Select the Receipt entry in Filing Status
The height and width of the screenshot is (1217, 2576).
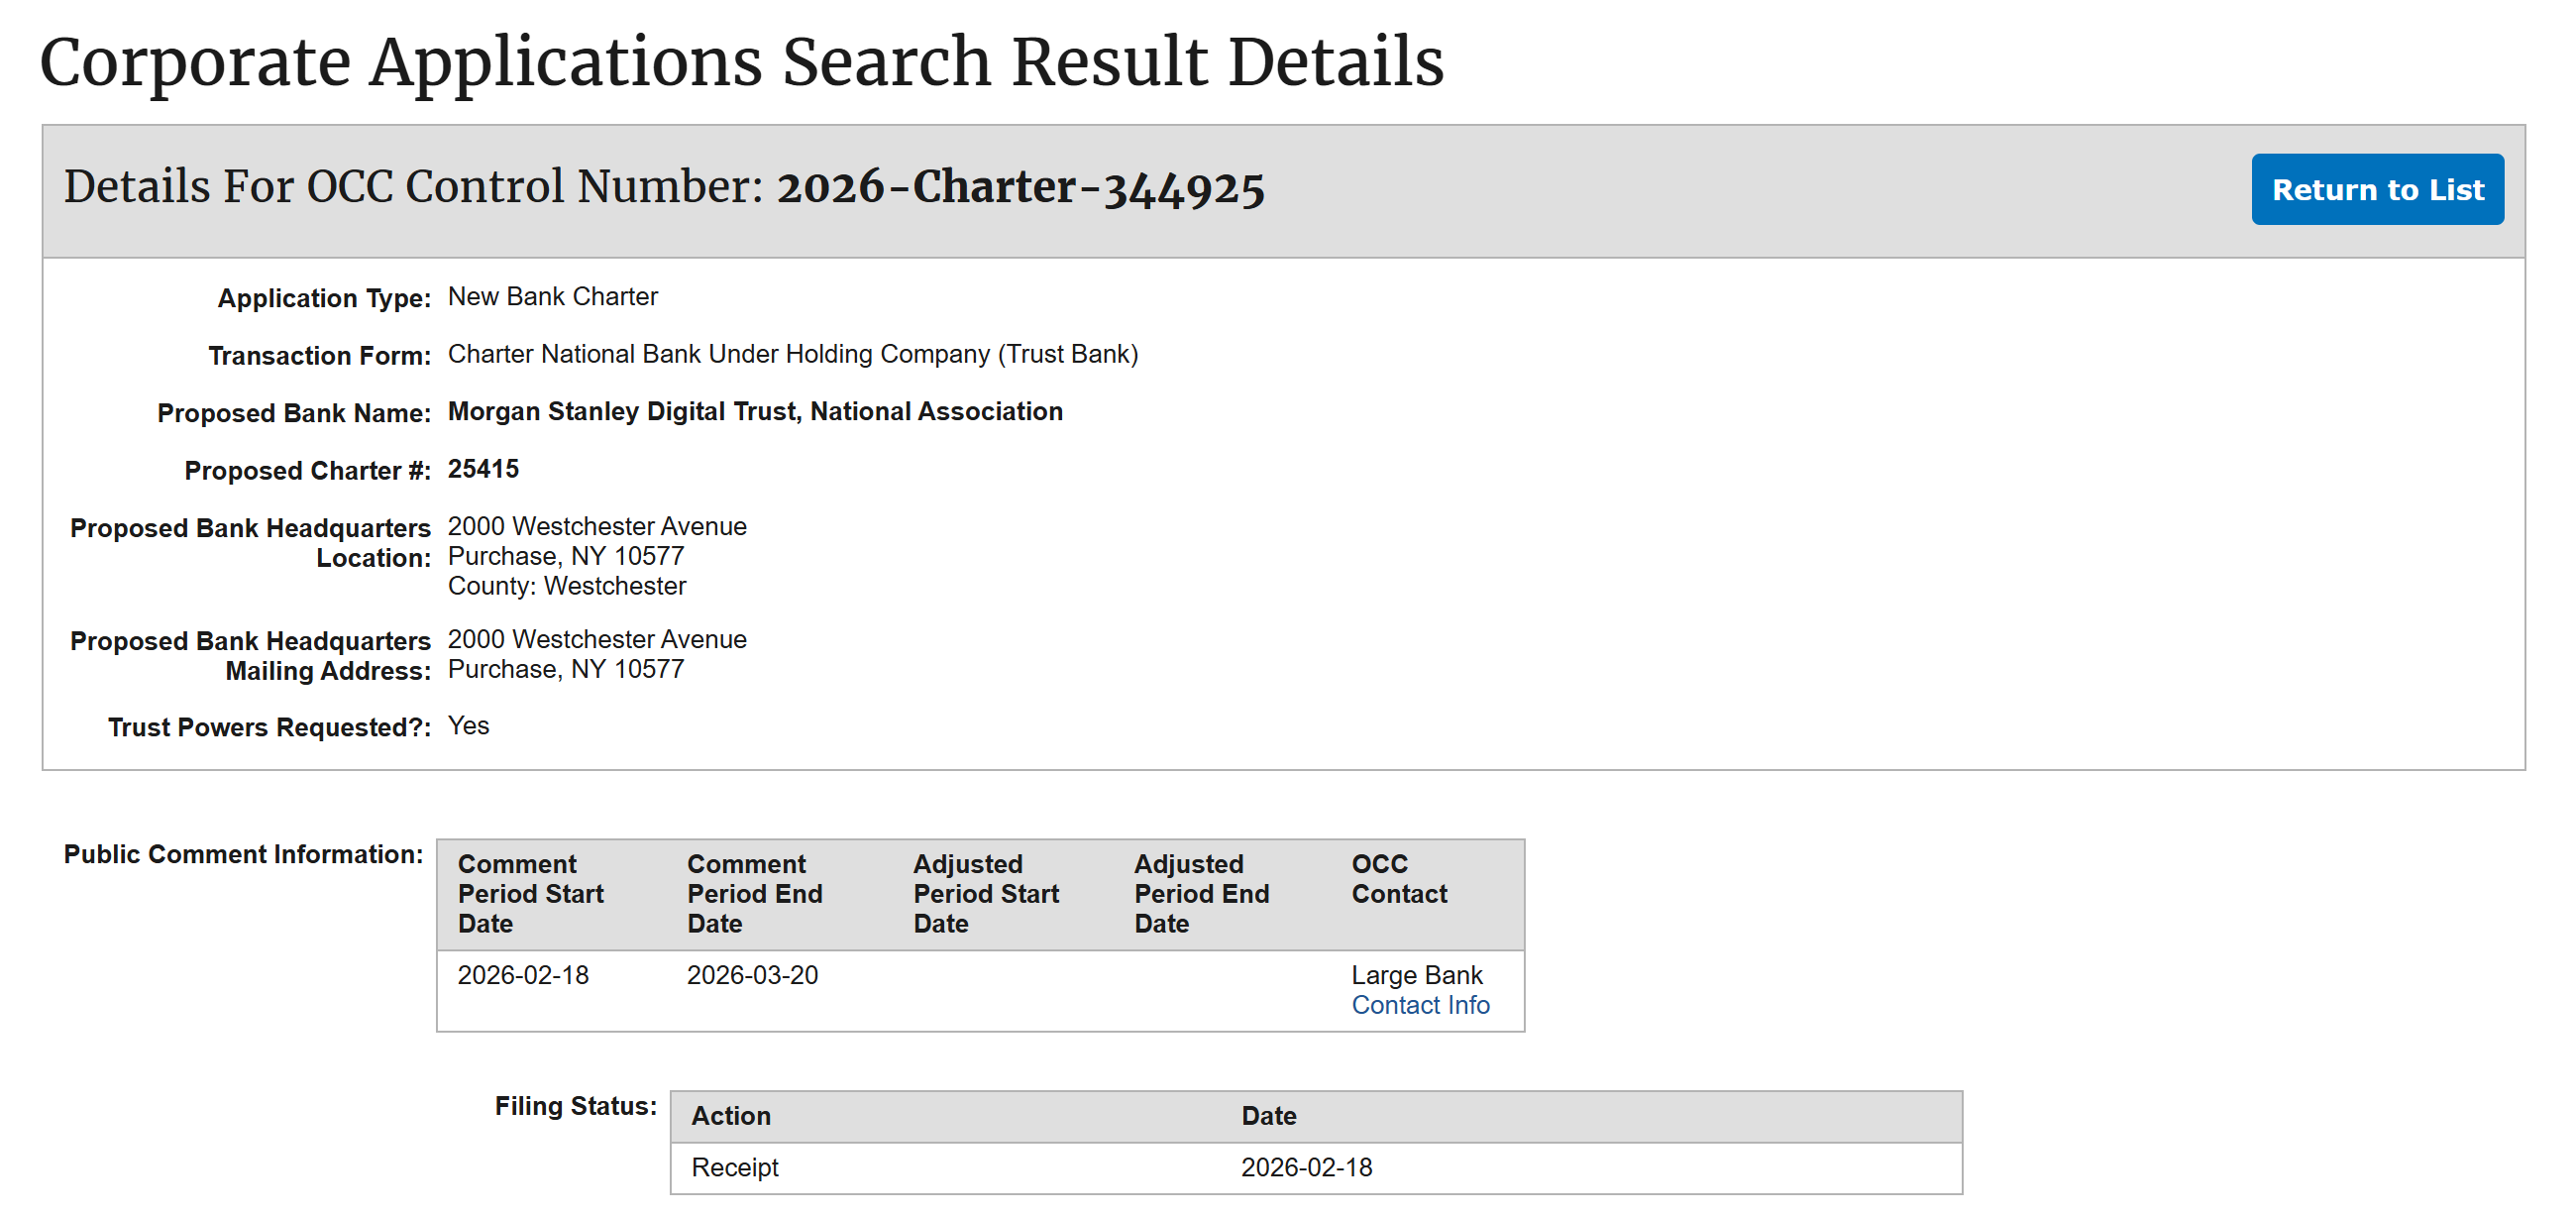tap(735, 1166)
